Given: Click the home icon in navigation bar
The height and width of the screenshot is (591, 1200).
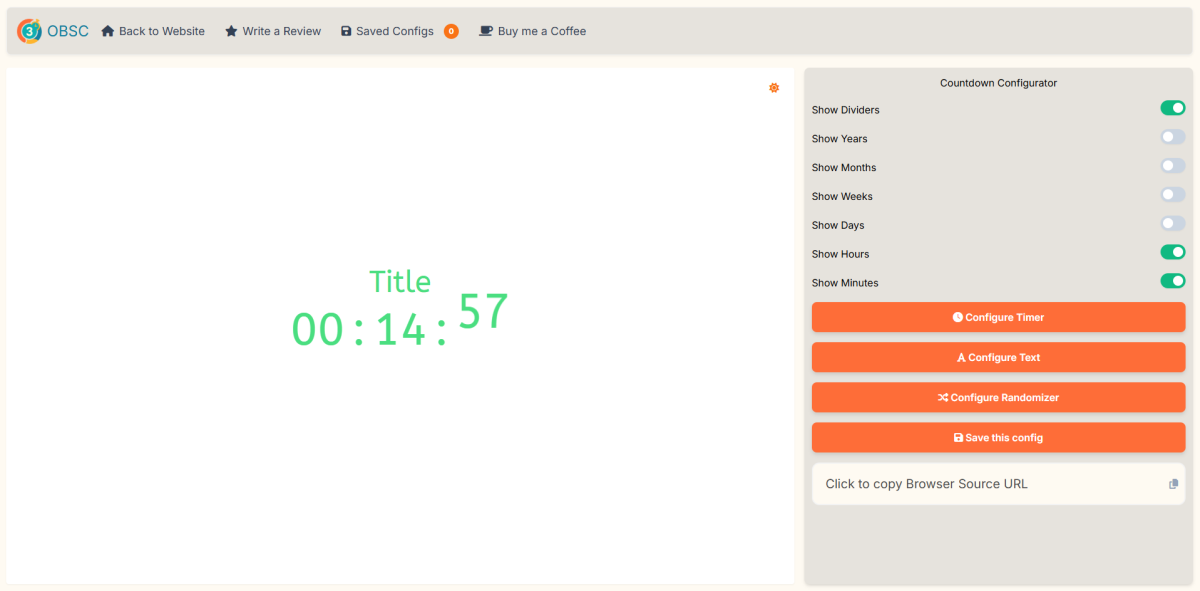Looking at the screenshot, I should [x=108, y=31].
